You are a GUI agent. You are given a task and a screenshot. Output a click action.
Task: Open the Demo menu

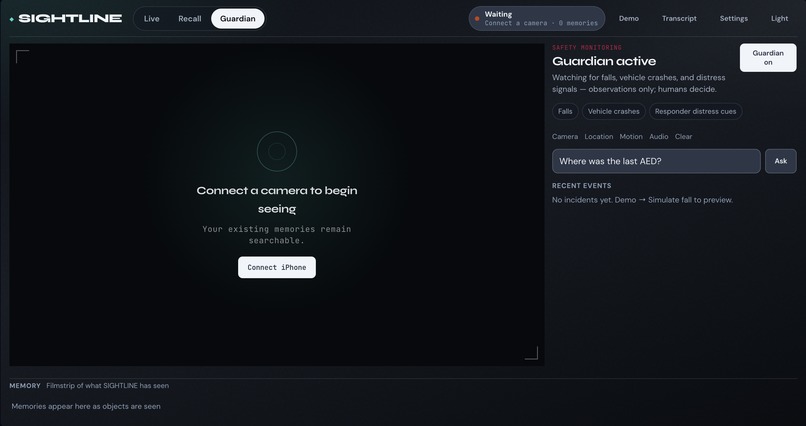(629, 18)
